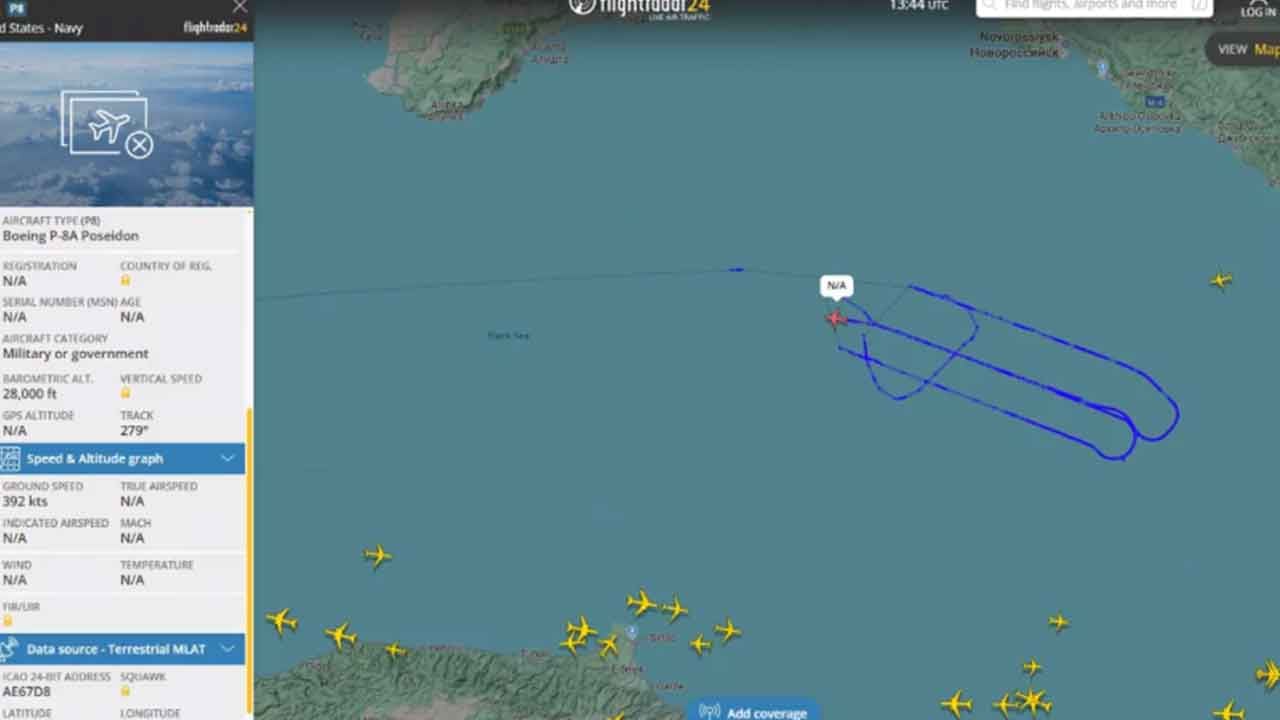Click the Flightradar24 logo at top
This screenshot has width=1280, height=720.
[640, 8]
